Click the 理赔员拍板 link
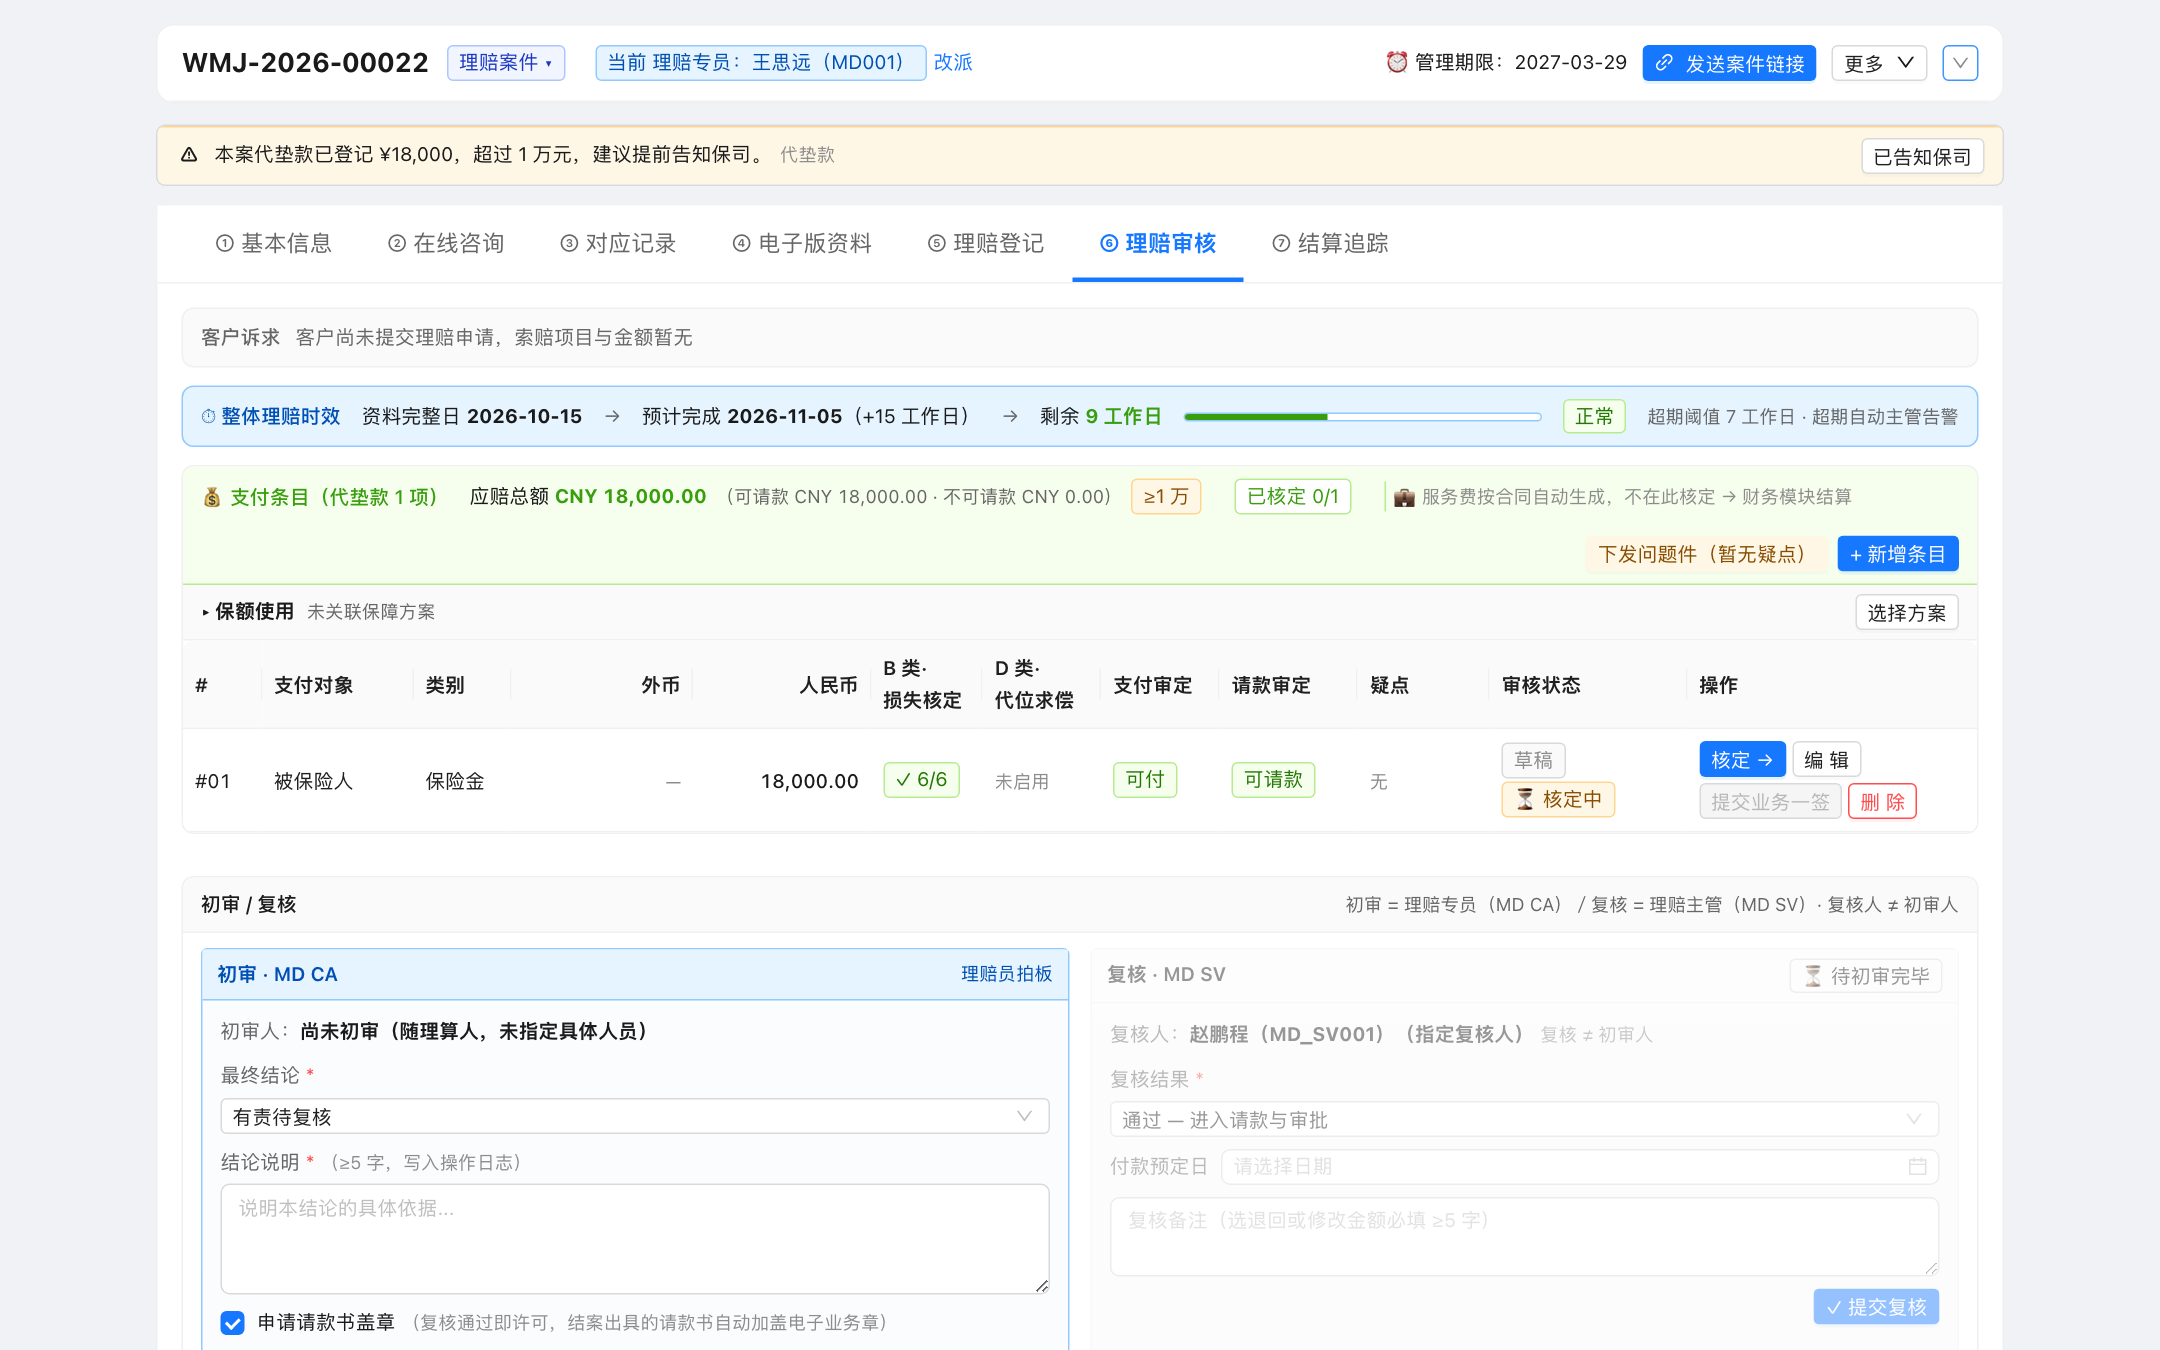Viewport: 2160px width, 1350px height. point(1006,974)
